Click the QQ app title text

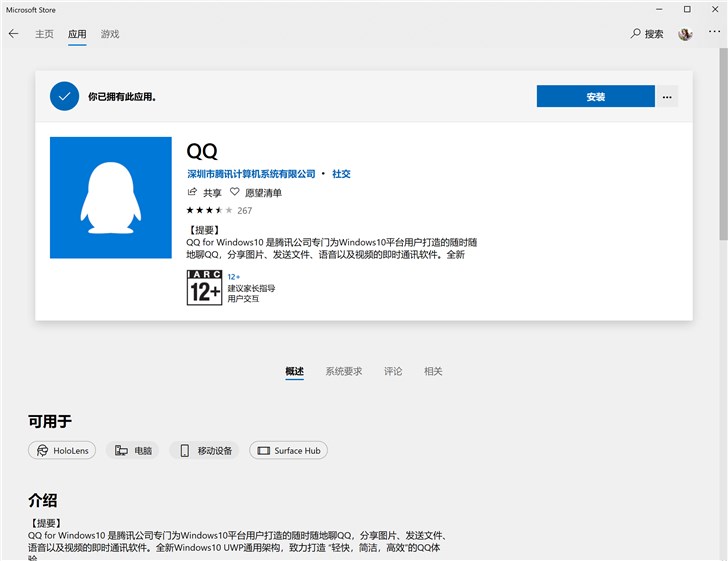click(202, 151)
